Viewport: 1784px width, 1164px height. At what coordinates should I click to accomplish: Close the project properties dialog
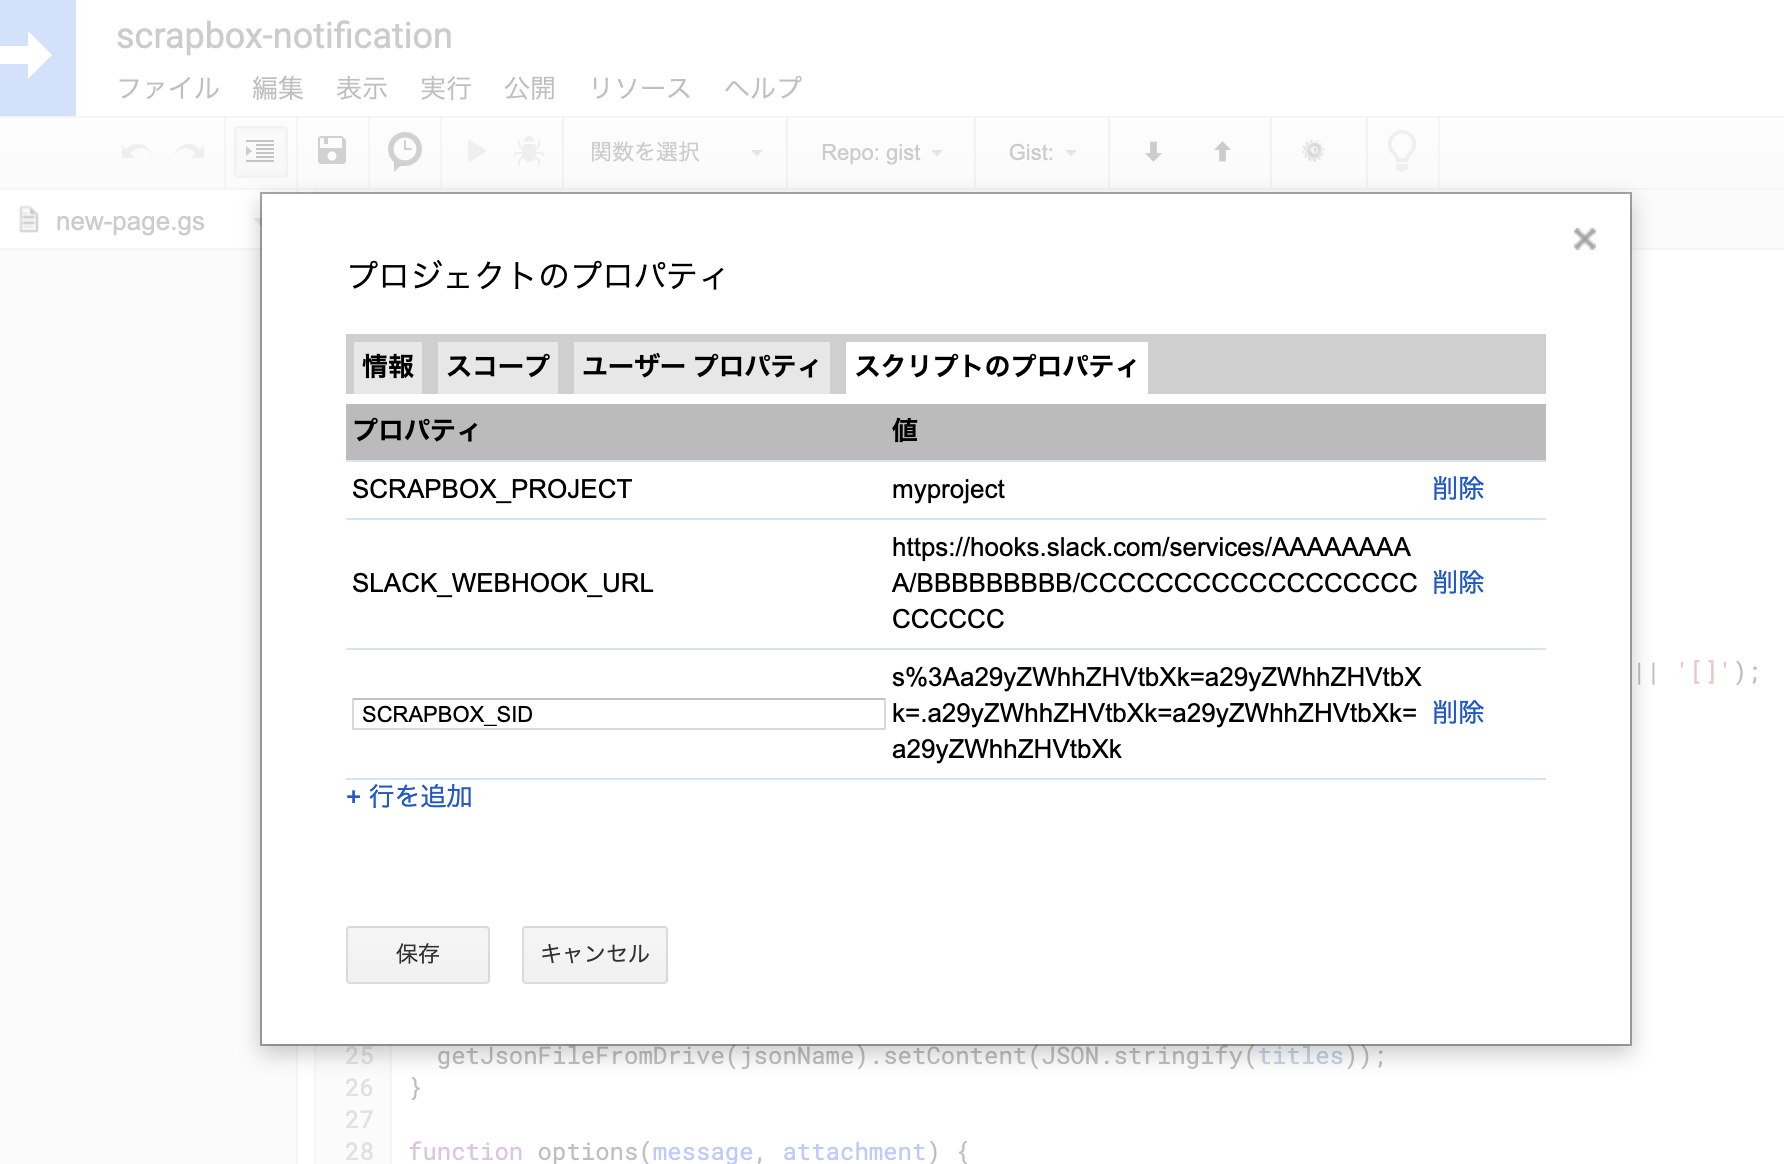[1584, 239]
